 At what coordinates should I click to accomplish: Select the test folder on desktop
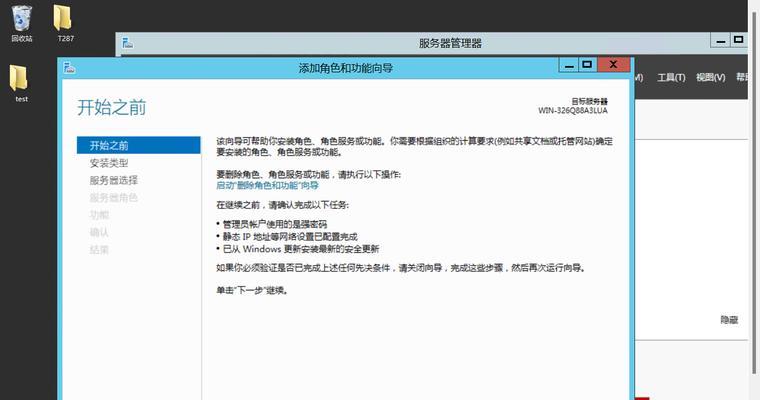[x=20, y=83]
